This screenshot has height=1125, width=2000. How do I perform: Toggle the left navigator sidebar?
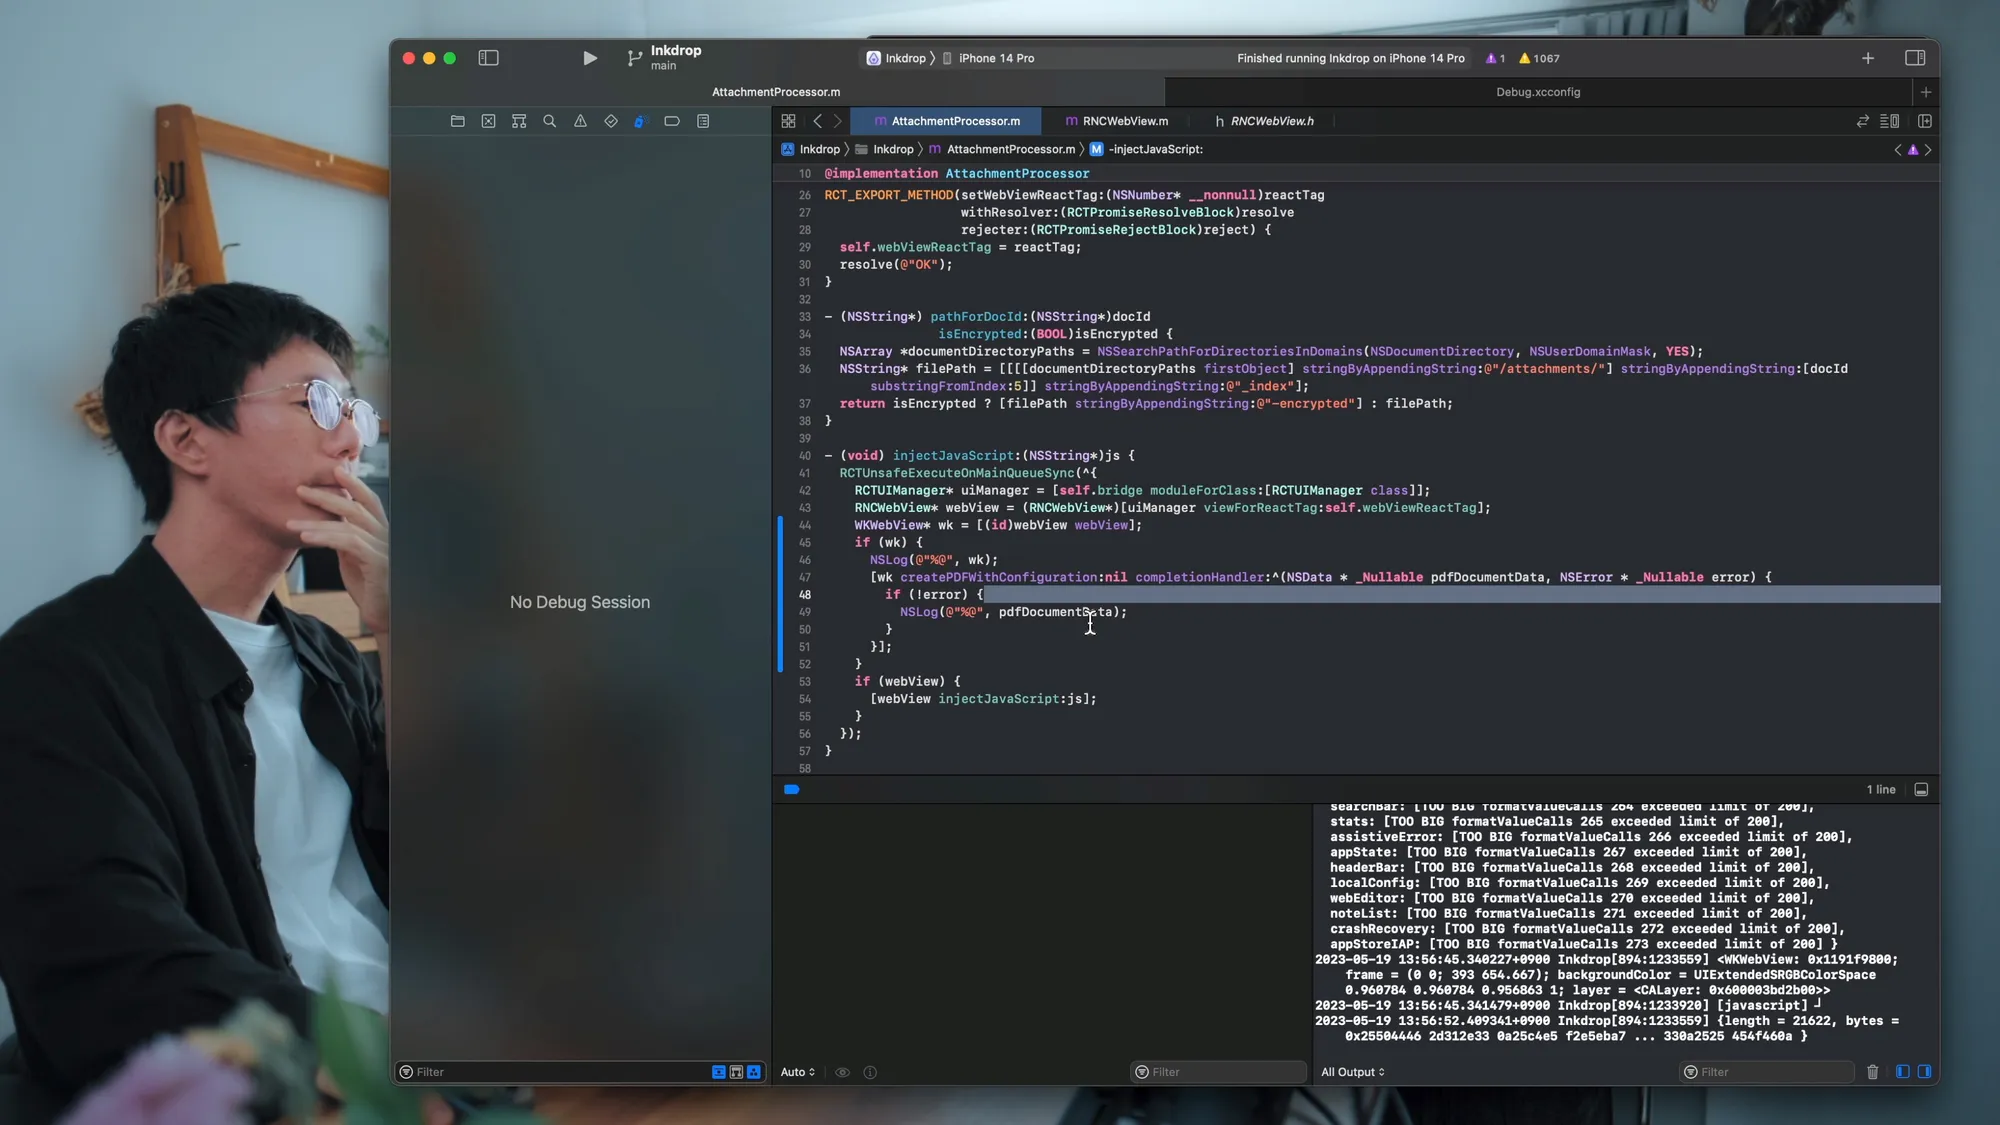pos(488,58)
